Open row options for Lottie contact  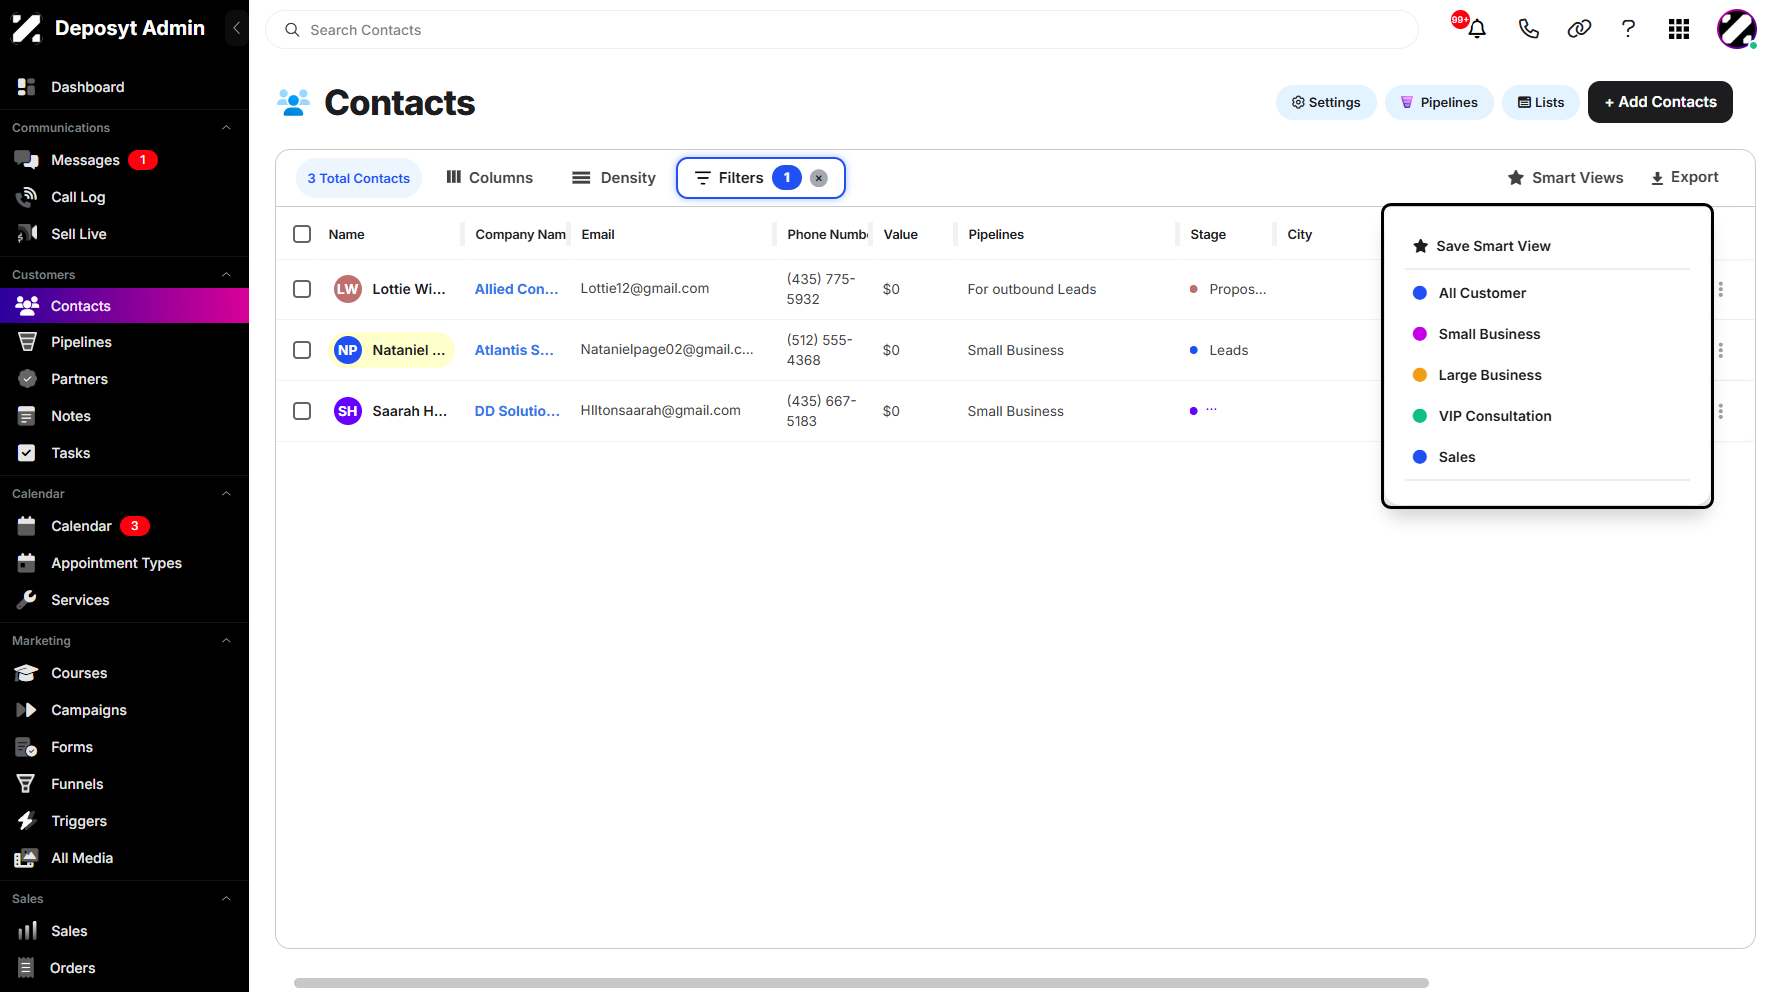point(1720,289)
